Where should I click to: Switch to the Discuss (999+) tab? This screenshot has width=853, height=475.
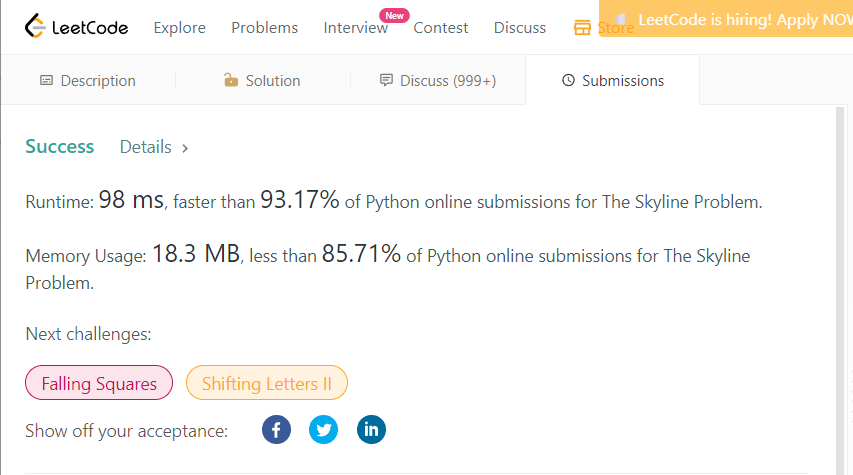pos(447,81)
